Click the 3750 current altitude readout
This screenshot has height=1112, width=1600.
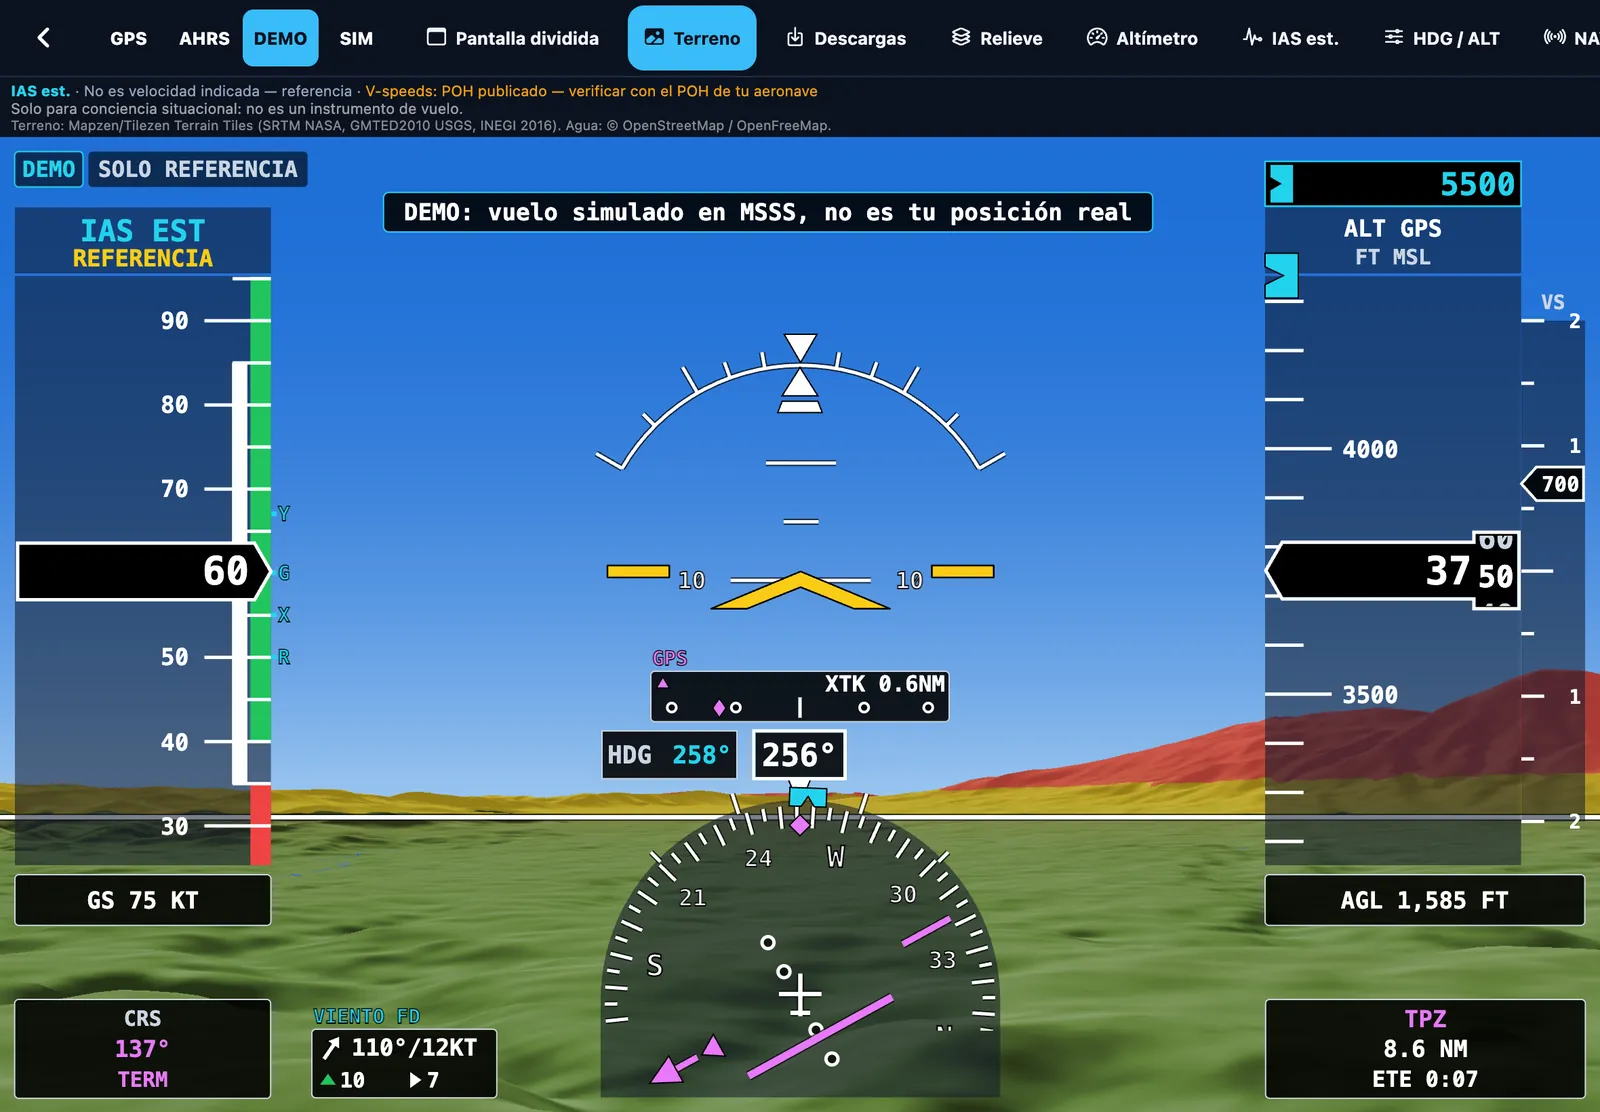(1393, 571)
